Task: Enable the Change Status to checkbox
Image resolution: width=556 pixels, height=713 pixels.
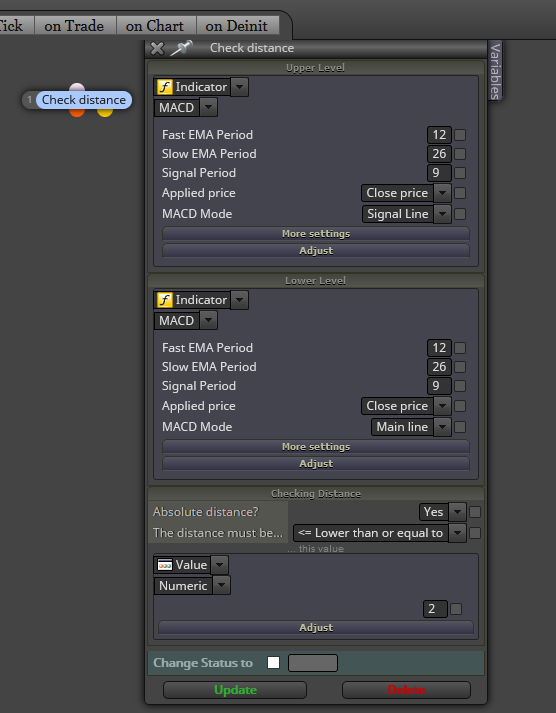Action: [x=273, y=663]
